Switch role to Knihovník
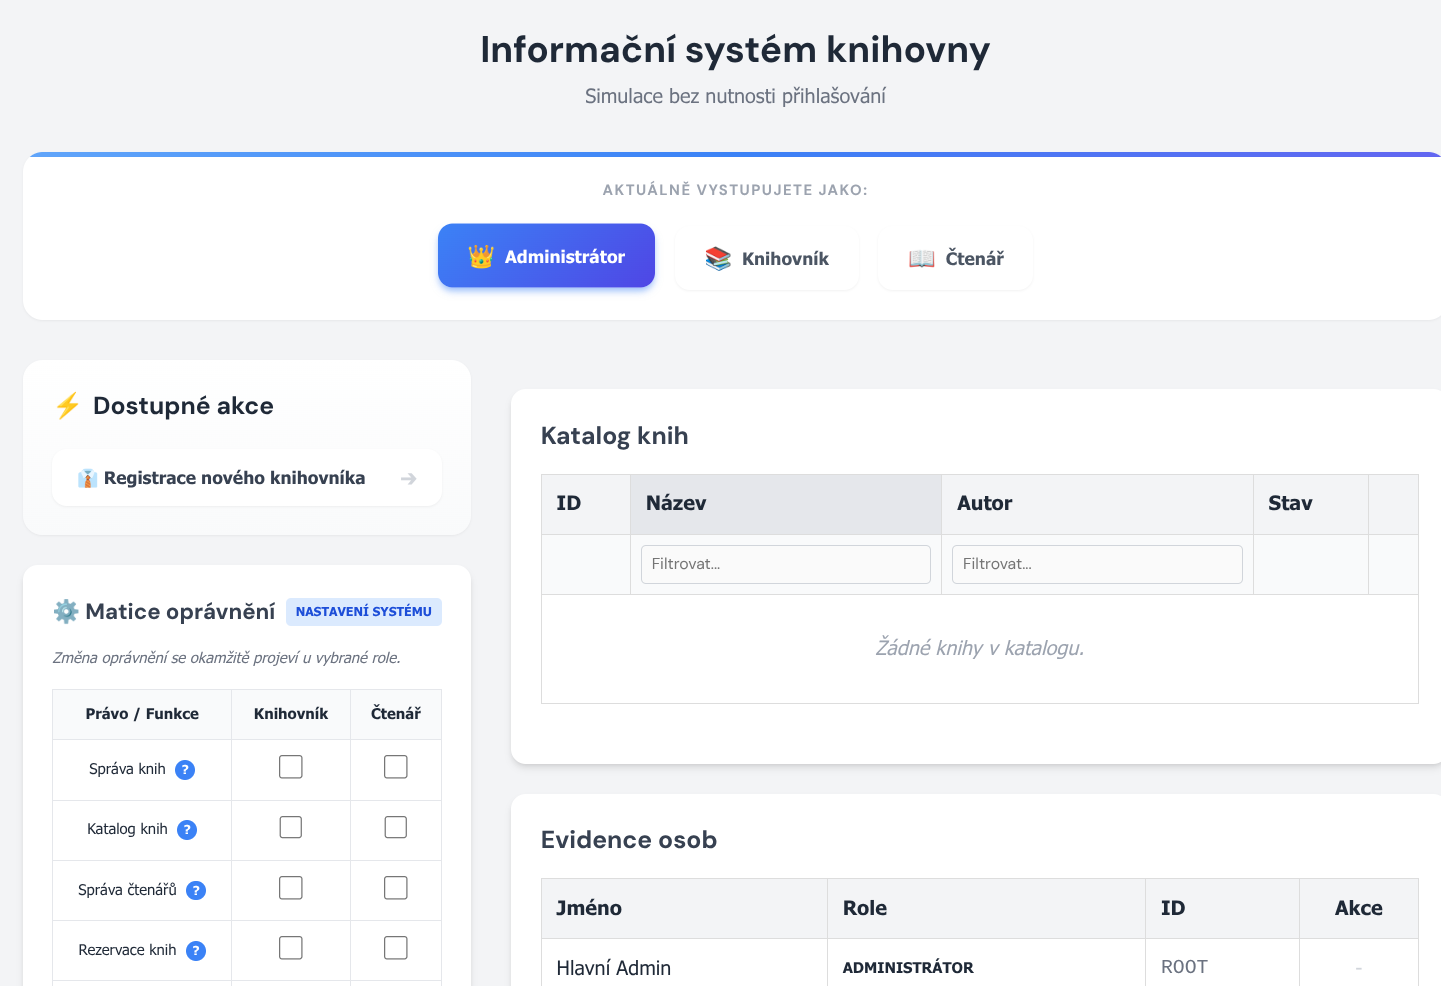Viewport: 1441px width, 986px height. 767,259
